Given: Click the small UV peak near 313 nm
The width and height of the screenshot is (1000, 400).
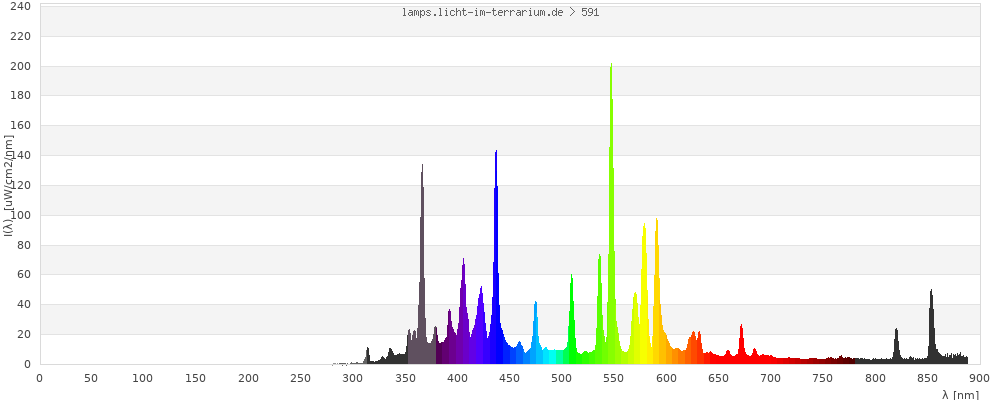Looking at the screenshot, I should point(367,355).
